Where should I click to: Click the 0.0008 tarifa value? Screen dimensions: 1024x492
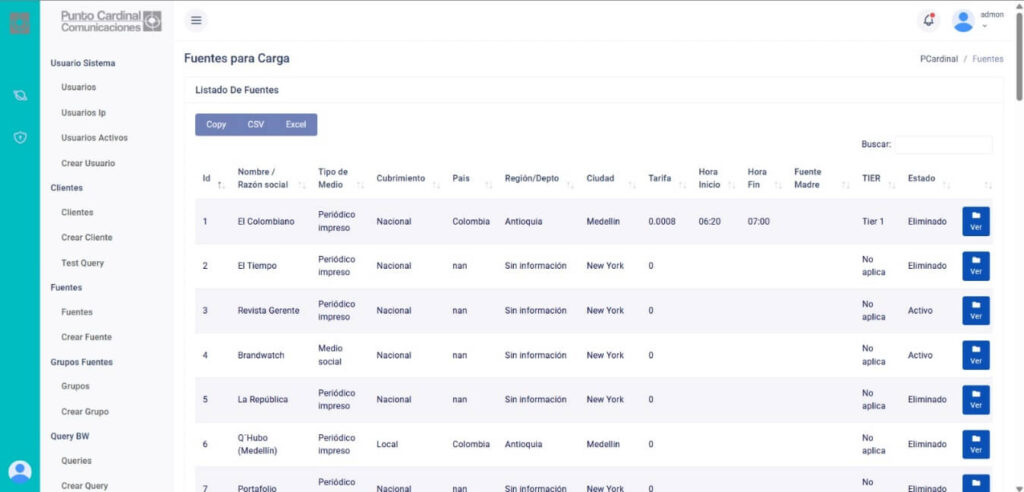click(662, 221)
